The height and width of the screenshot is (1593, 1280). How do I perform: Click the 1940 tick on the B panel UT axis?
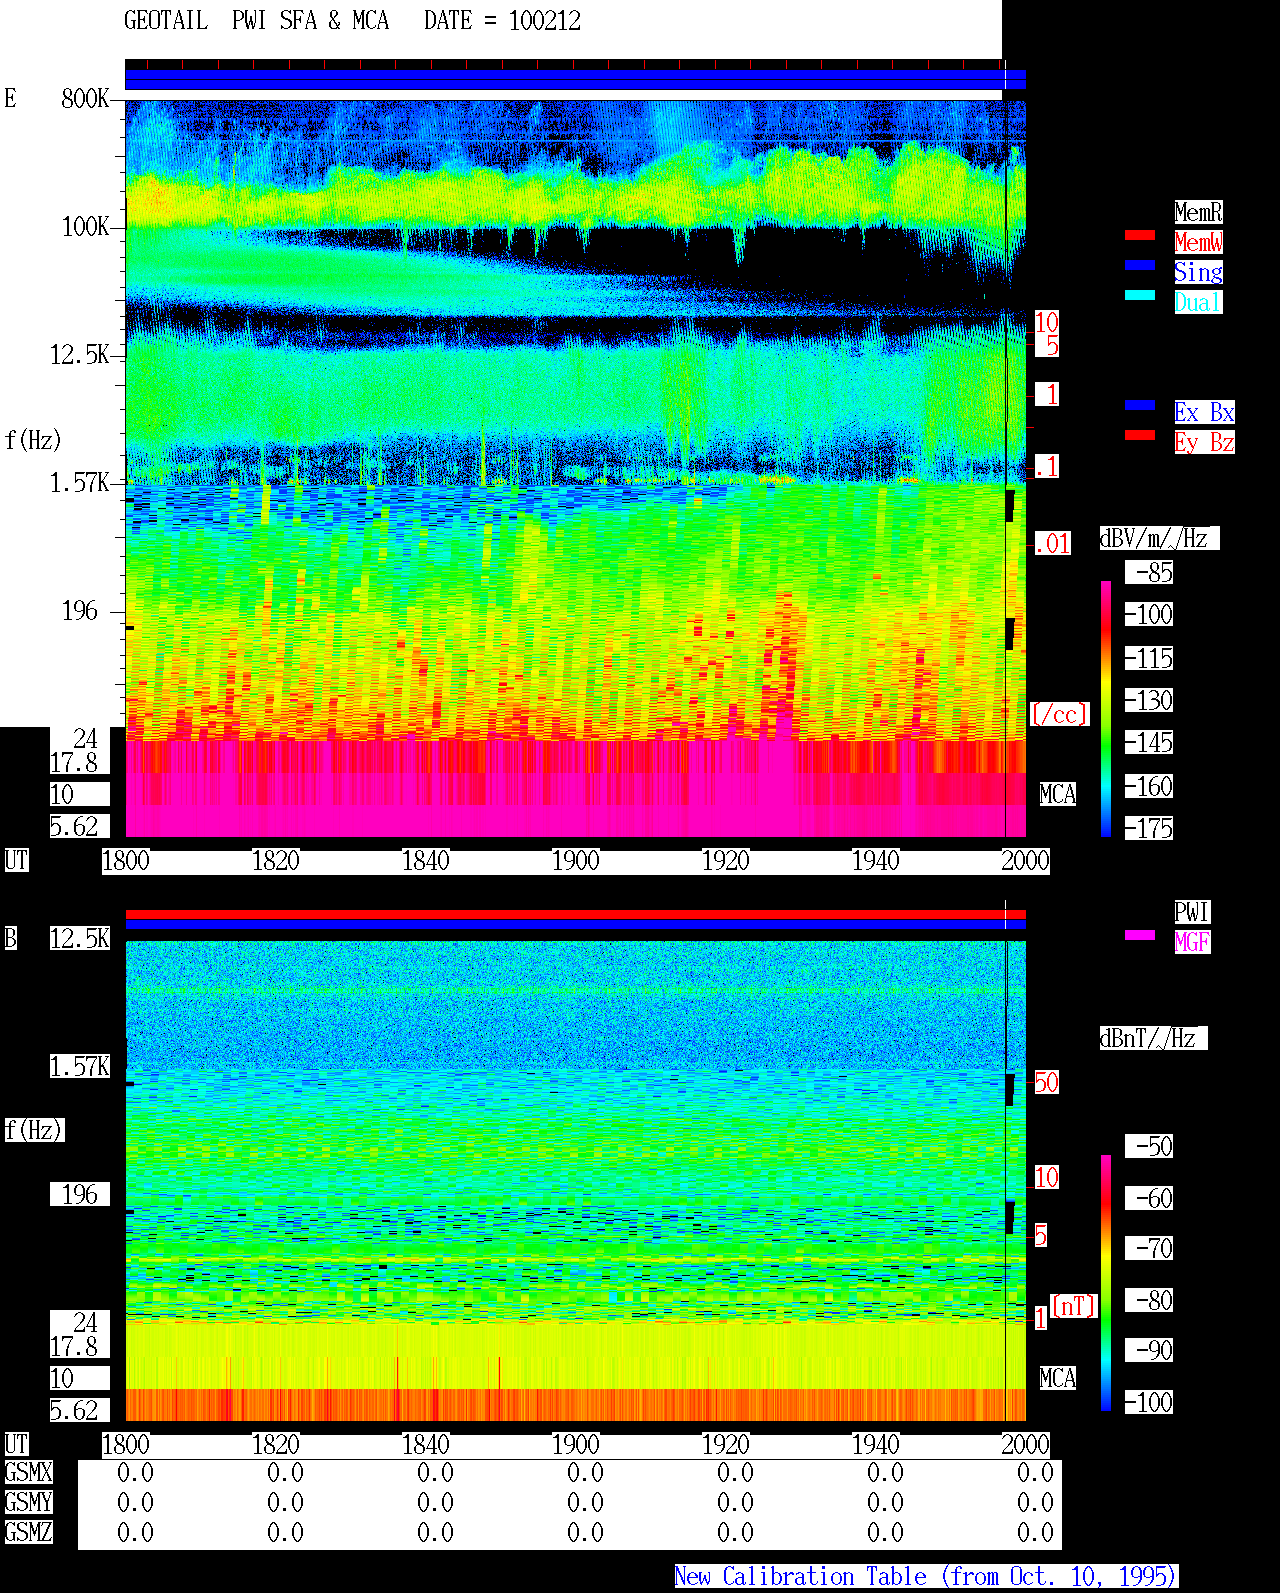(876, 1444)
